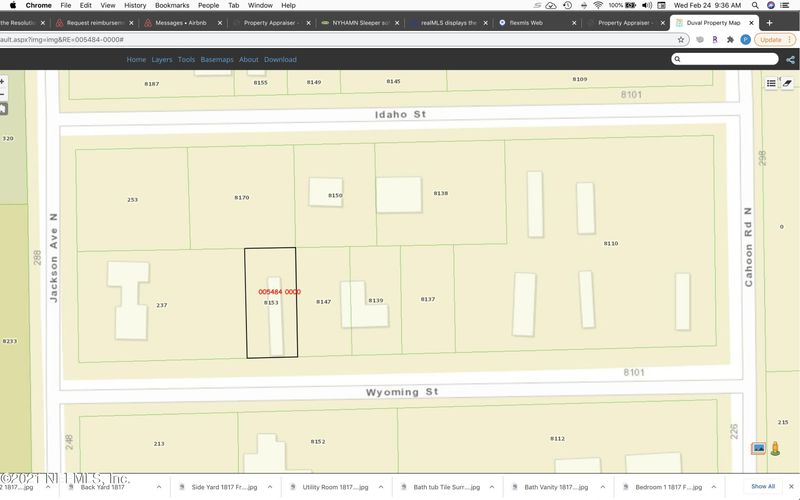800x500 pixels.
Task: Open the Chrome History menu
Action: click(135, 5)
